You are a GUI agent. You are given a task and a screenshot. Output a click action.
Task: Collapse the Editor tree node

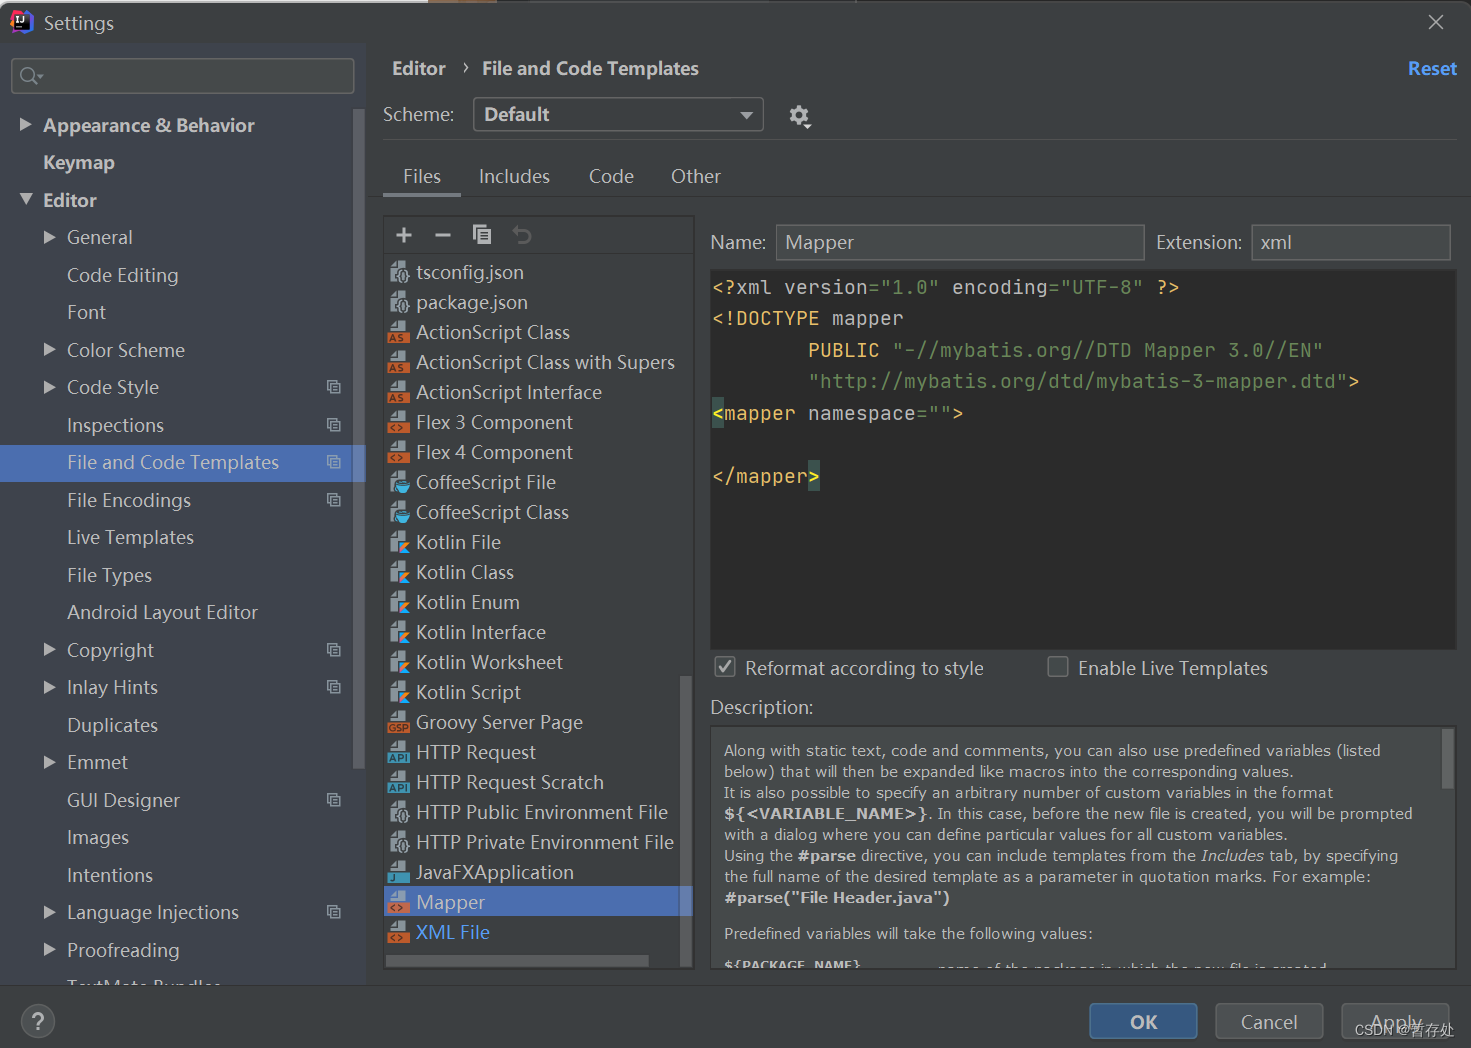click(x=26, y=200)
